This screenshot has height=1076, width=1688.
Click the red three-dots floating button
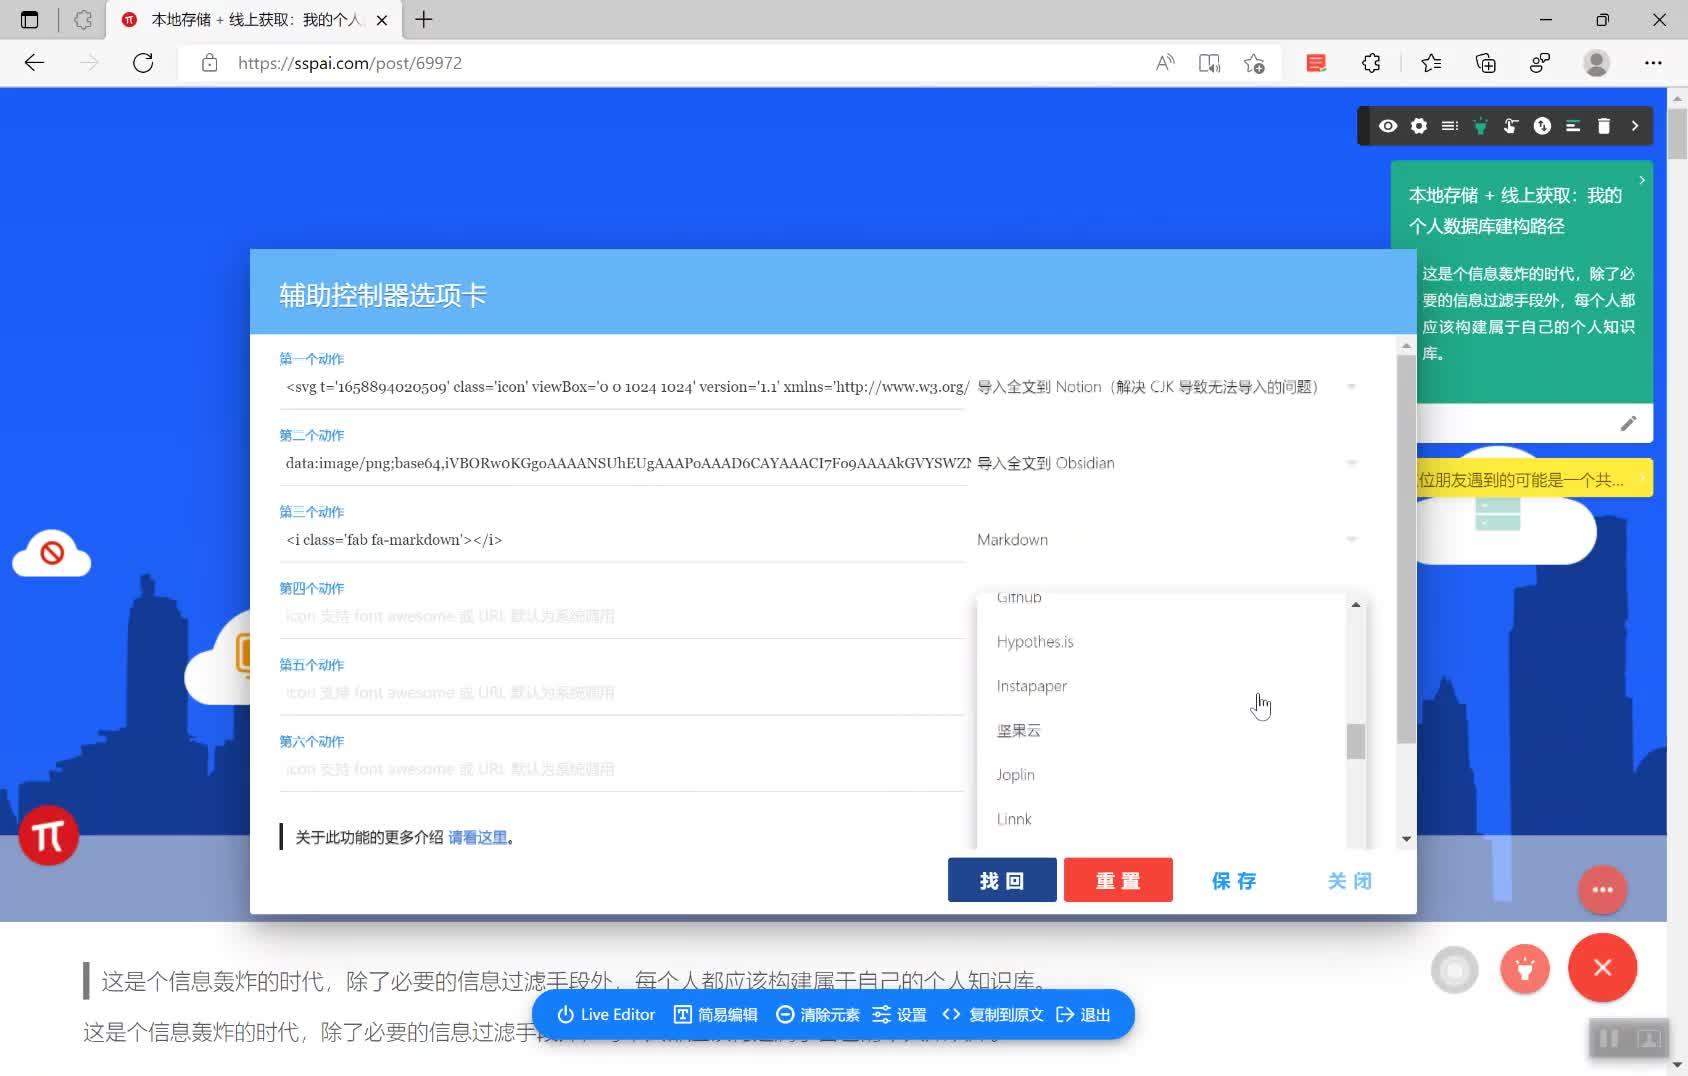pos(1602,889)
